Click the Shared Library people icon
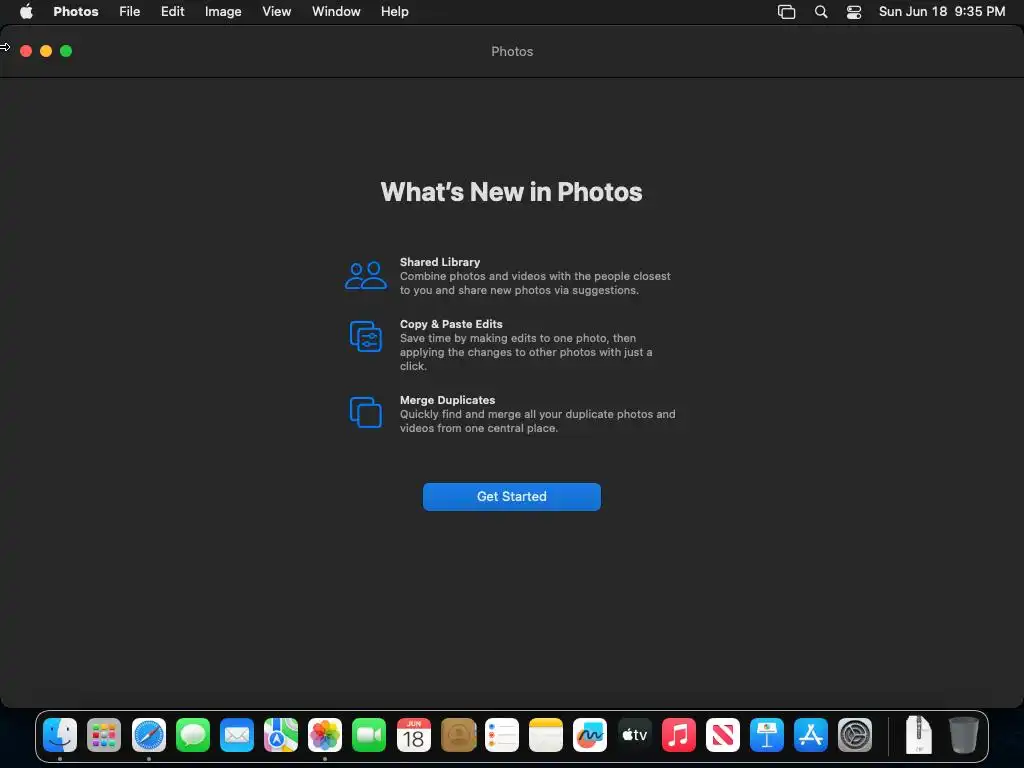The width and height of the screenshot is (1024, 768). pos(366,276)
